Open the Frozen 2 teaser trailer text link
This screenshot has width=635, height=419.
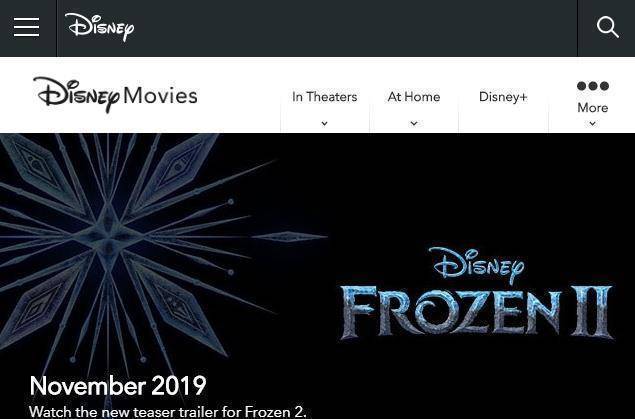pyautogui.click(x=168, y=412)
